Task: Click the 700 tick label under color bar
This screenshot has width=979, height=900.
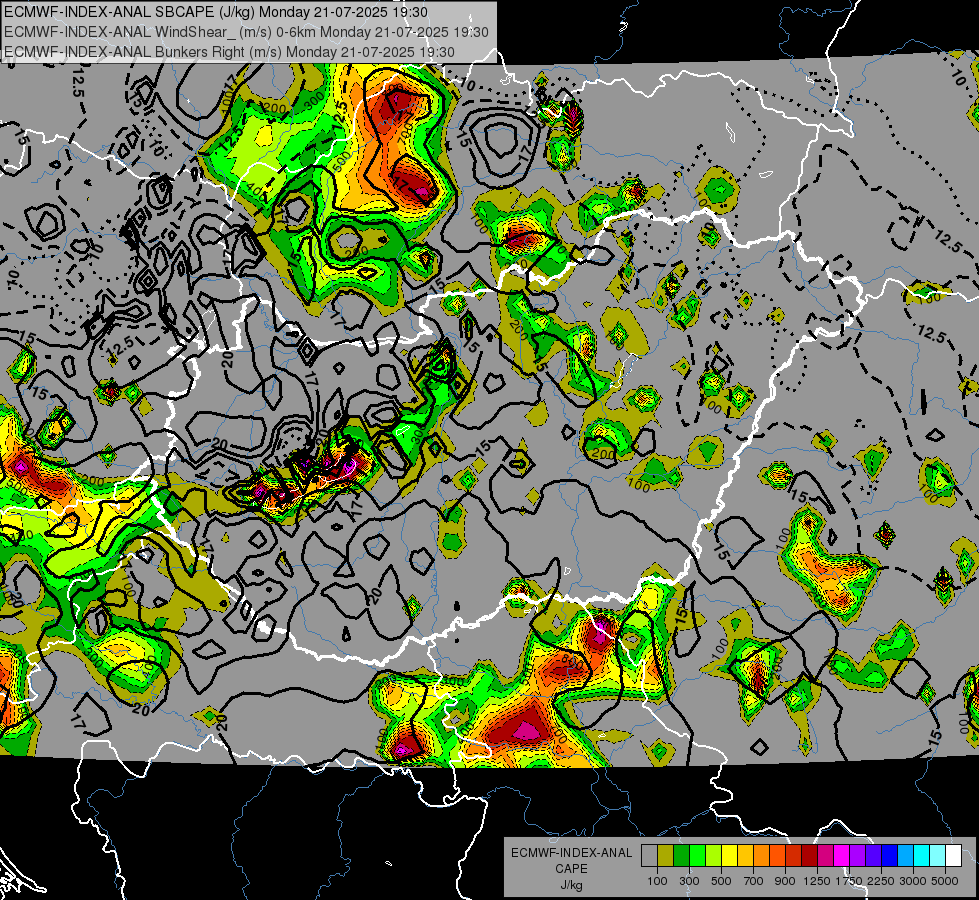Action: pos(754,881)
